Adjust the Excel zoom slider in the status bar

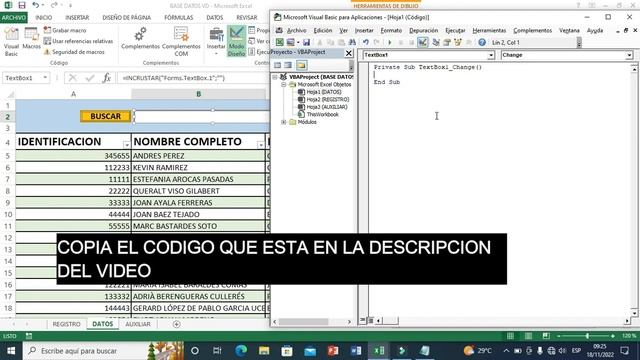point(587,336)
